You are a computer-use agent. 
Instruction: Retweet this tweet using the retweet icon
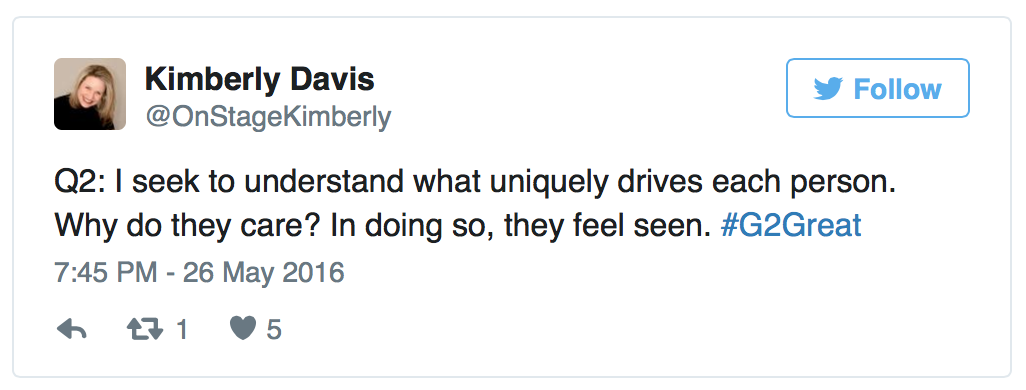pos(145,329)
